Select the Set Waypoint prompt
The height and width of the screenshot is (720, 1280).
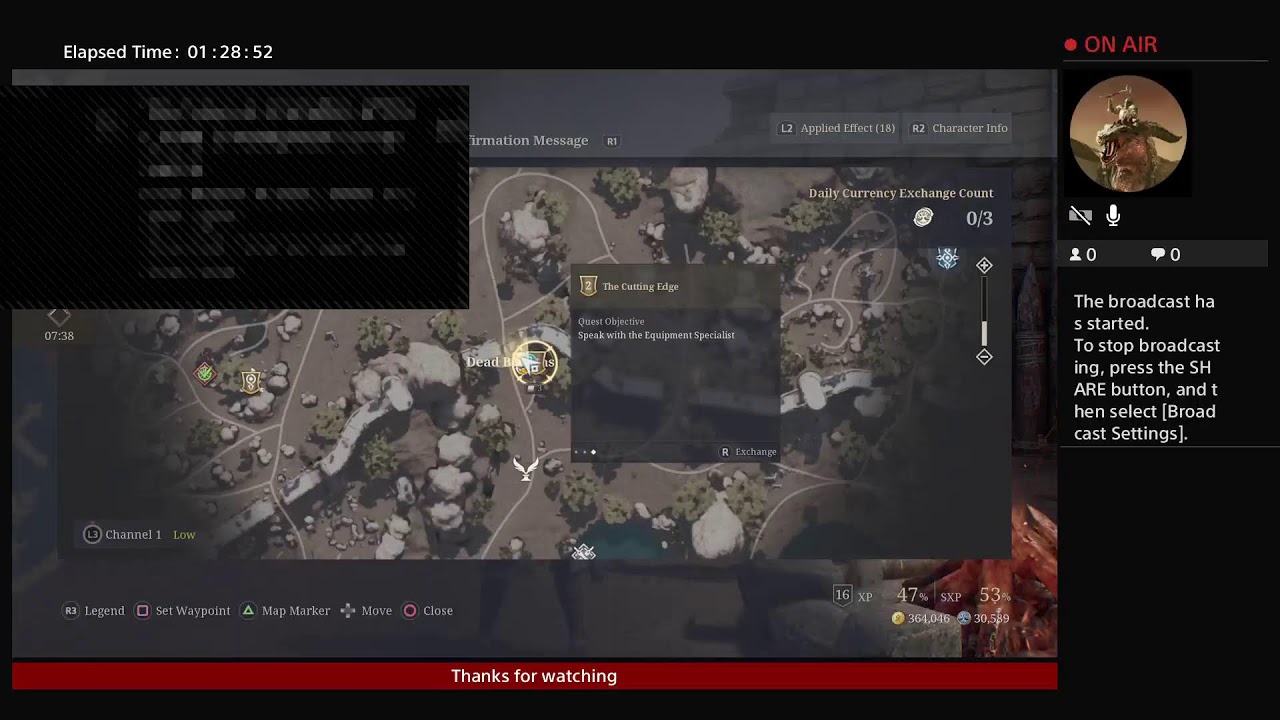(x=183, y=610)
